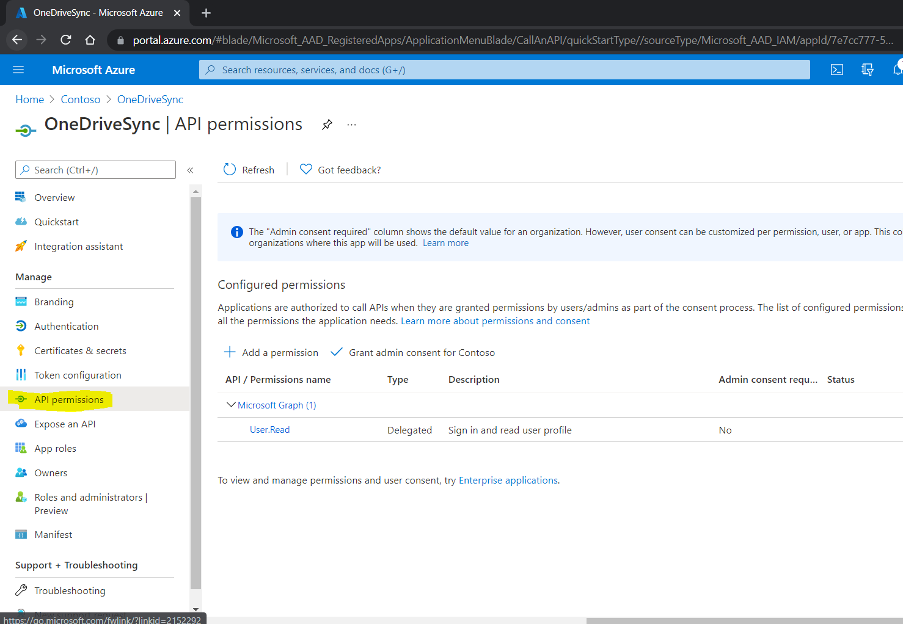Click the Troubleshooting wrench icon
Viewport: 904px width, 624px height.
coord(21,590)
